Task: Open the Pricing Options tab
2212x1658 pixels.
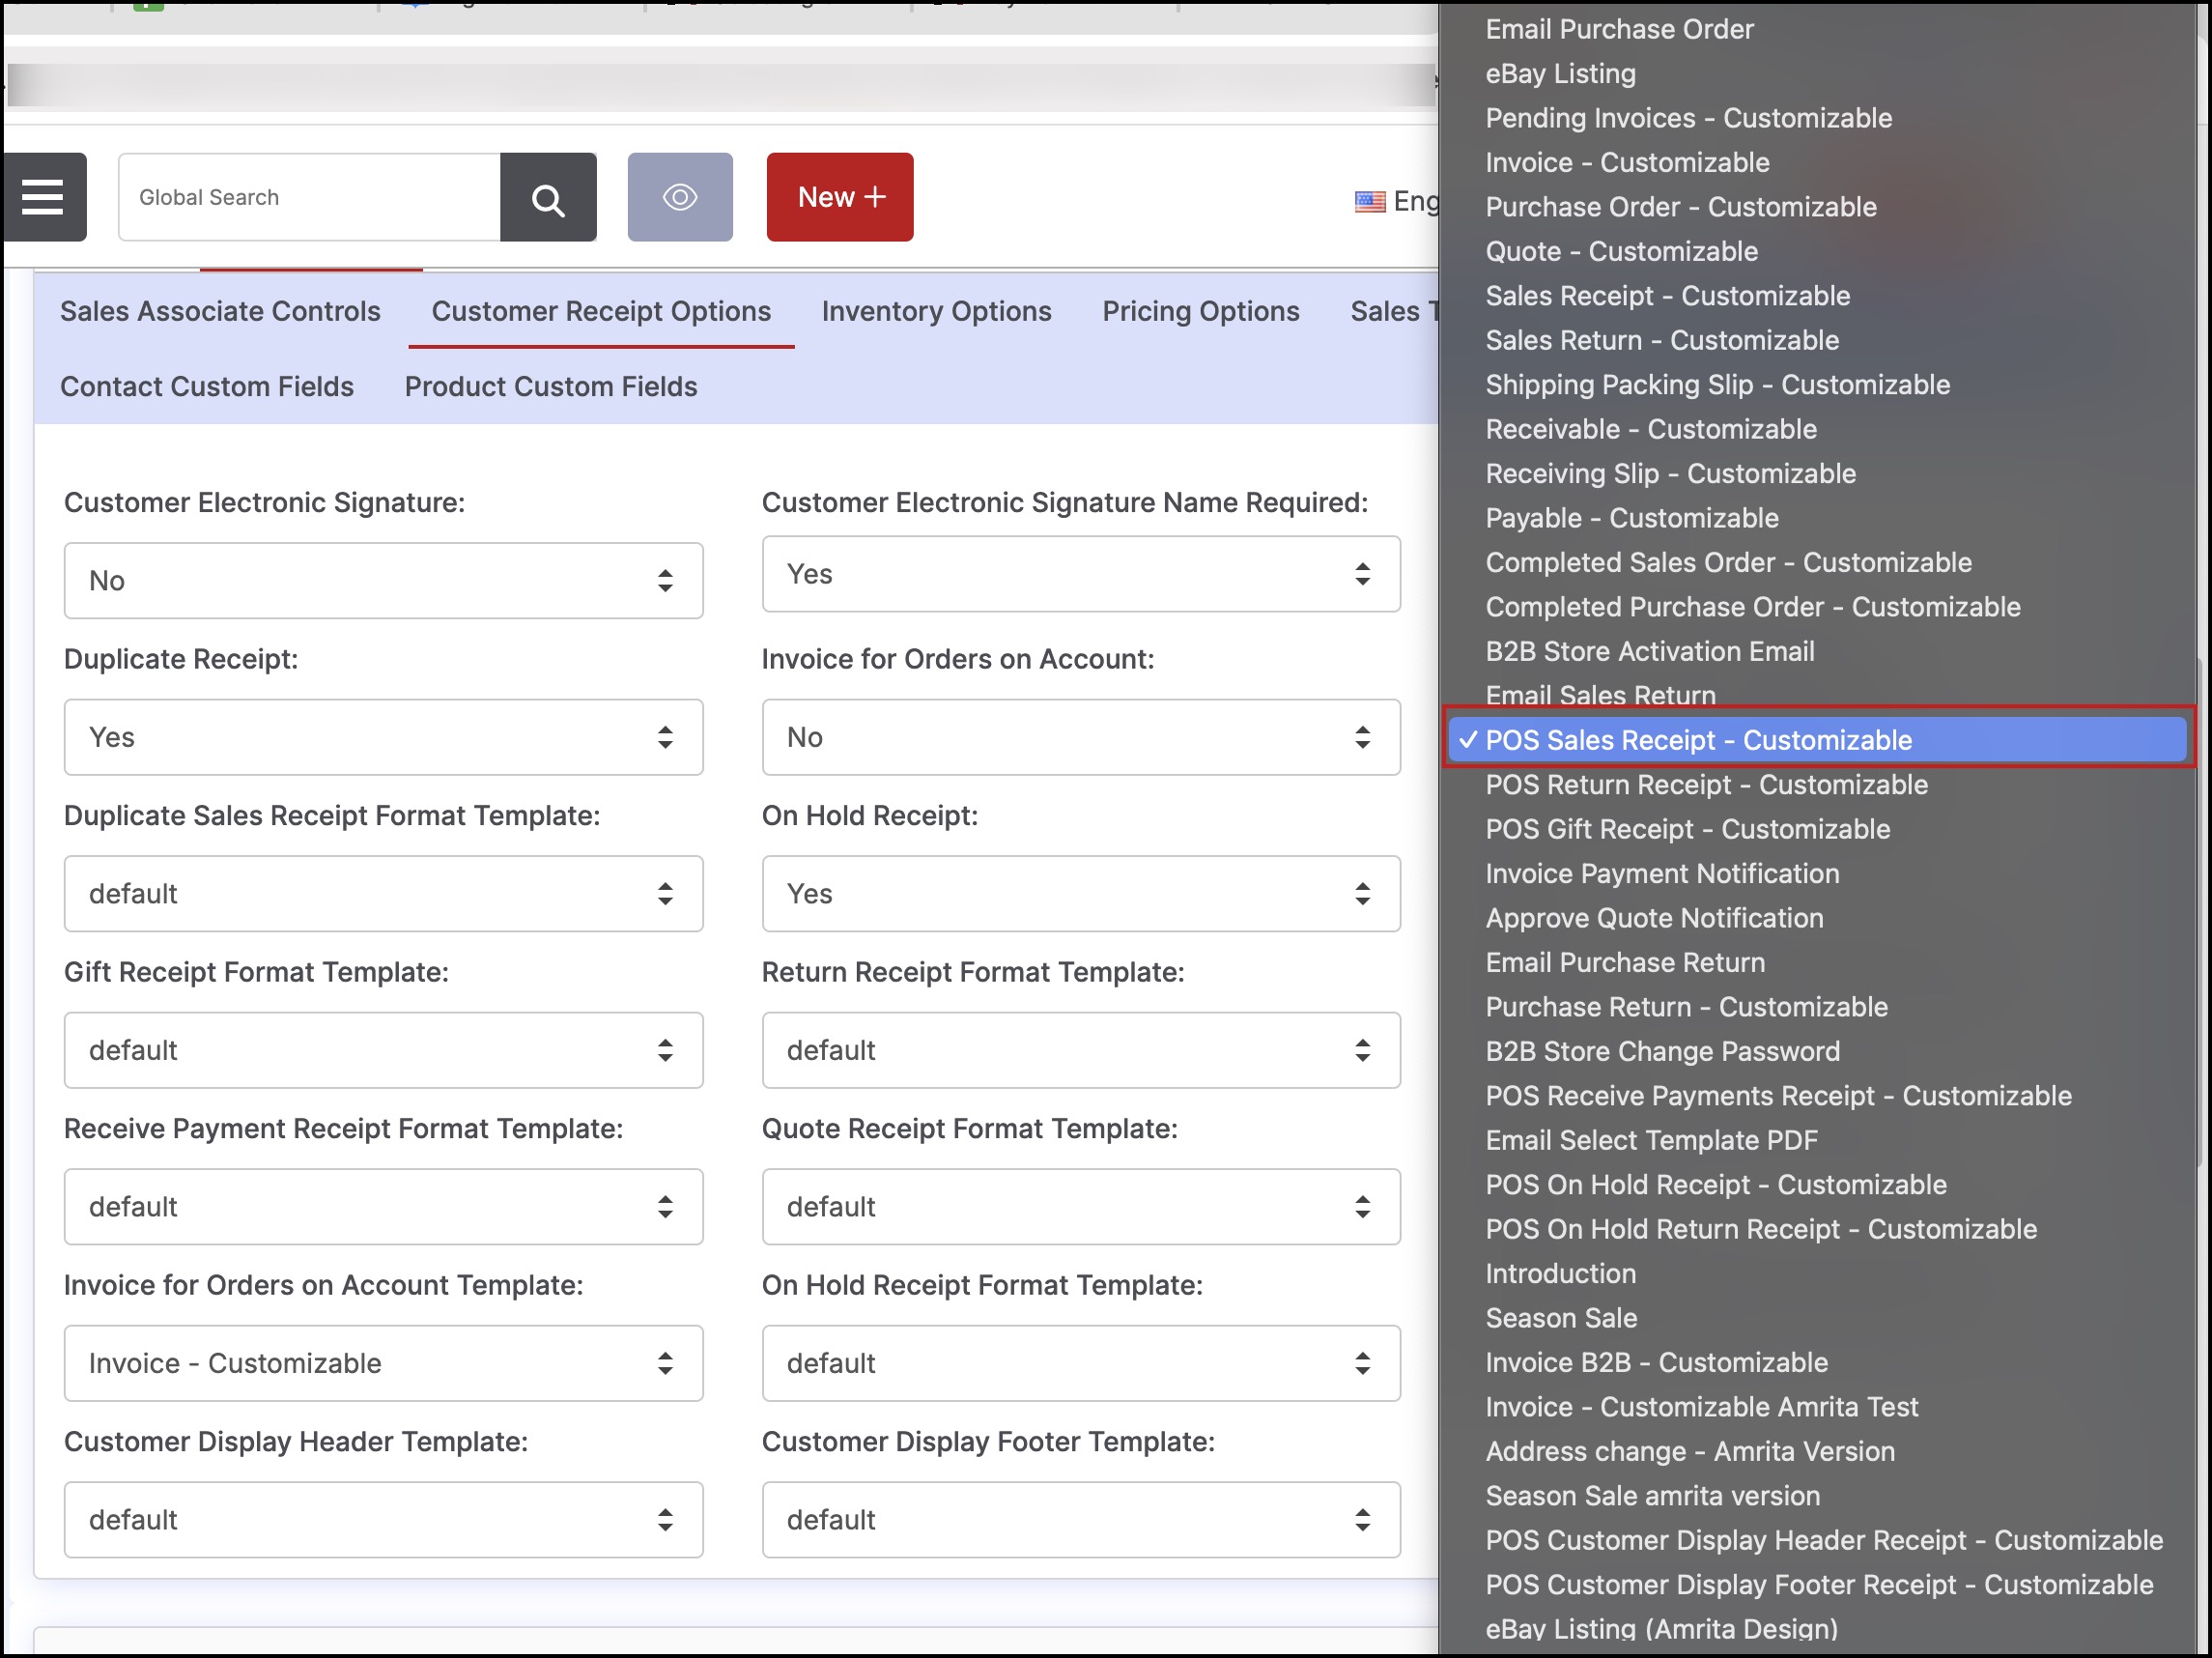Action: [x=1201, y=311]
